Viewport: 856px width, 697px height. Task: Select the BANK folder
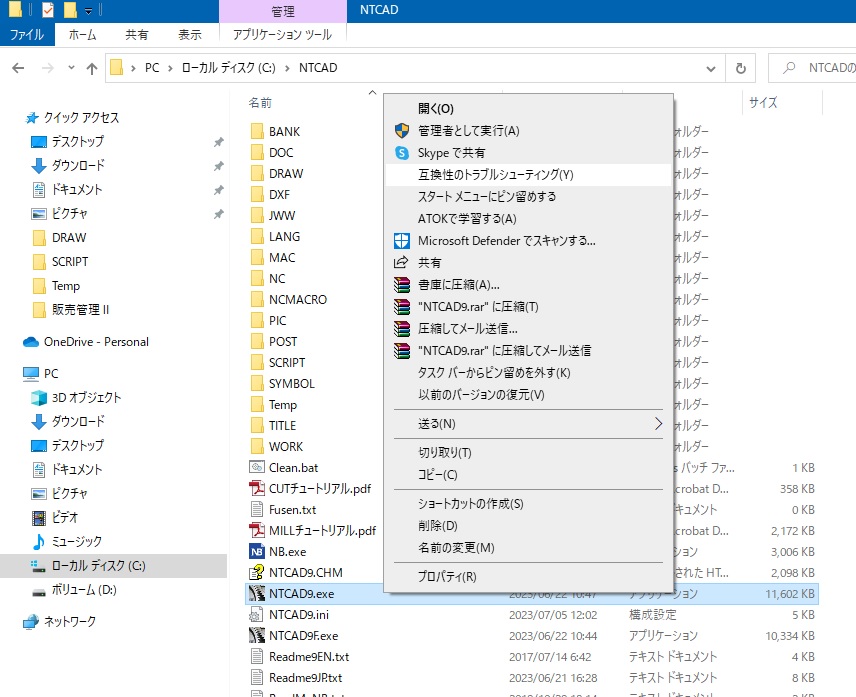click(284, 132)
